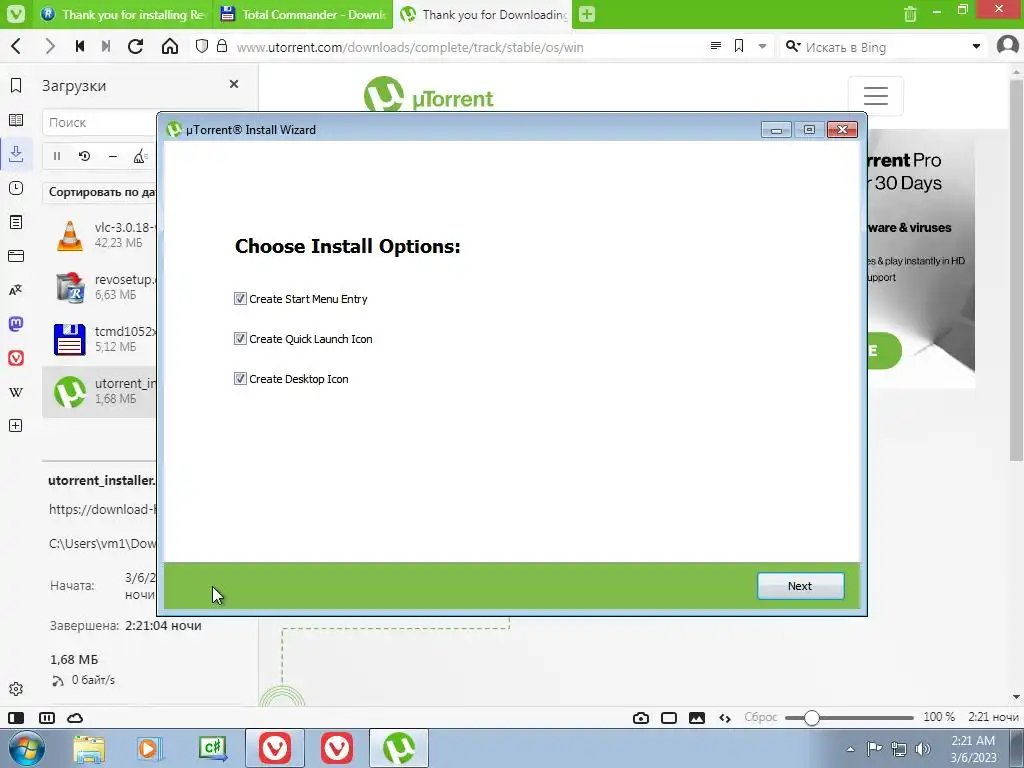Viewport: 1024px width, 768px height.
Task: Select utorrent_installer download entry
Action: pos(99,392)
